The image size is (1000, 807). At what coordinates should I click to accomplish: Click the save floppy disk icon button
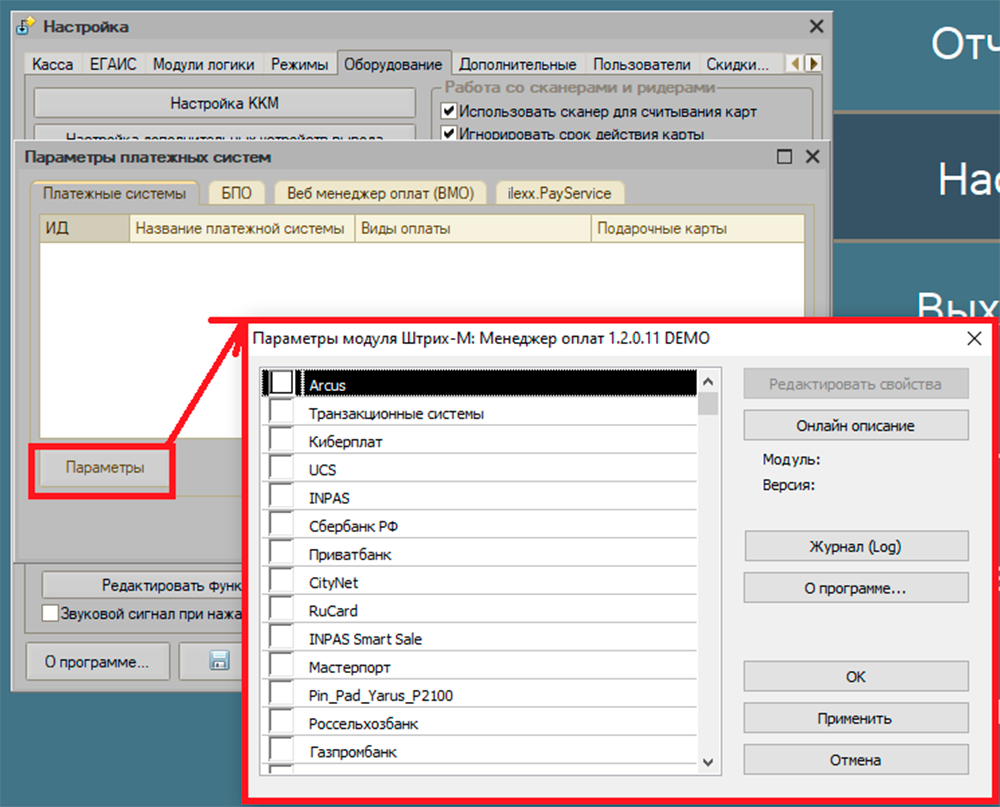point(219,661)
